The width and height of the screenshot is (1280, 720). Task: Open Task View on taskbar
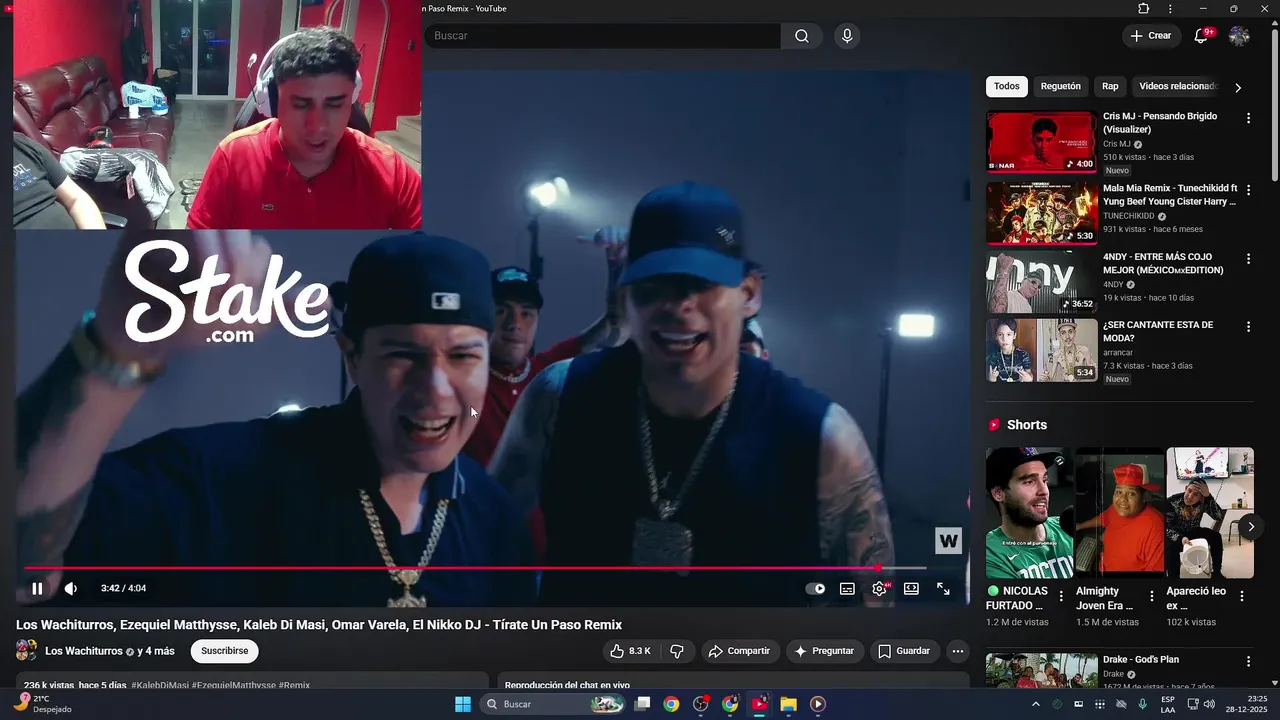tap(643, 704)
